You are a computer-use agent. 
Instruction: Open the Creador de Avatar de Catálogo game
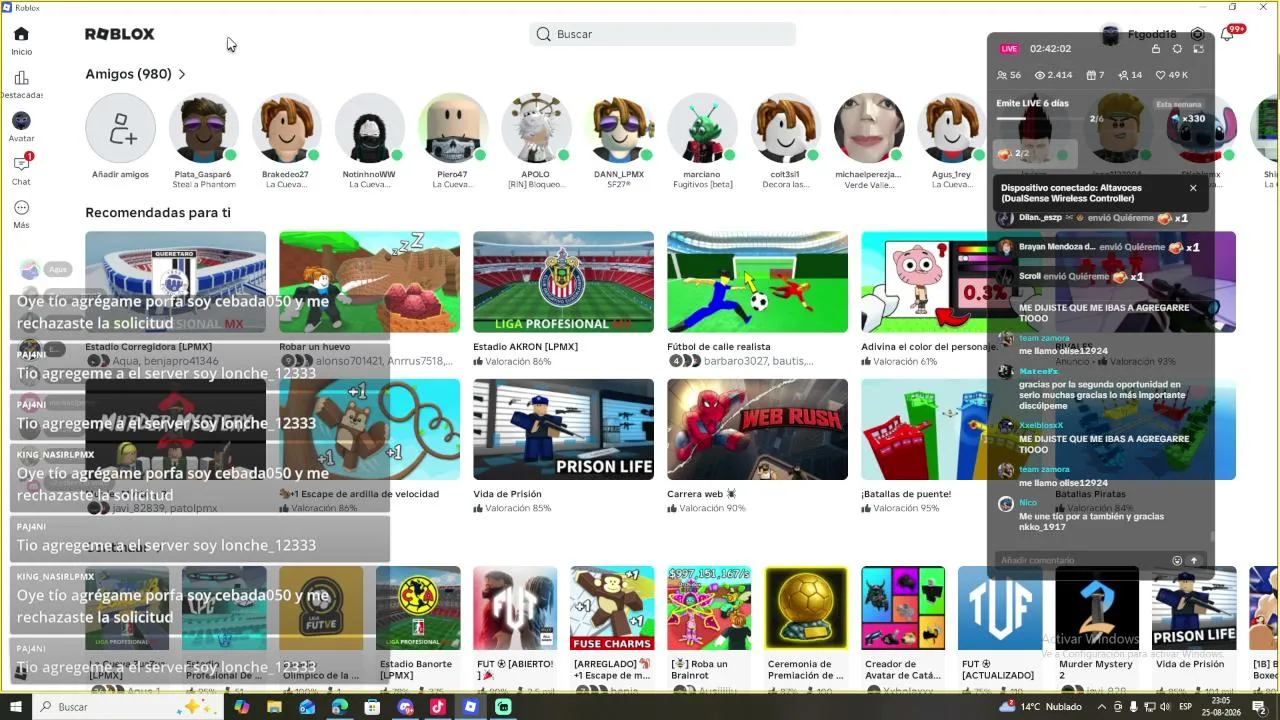[903, 608]
